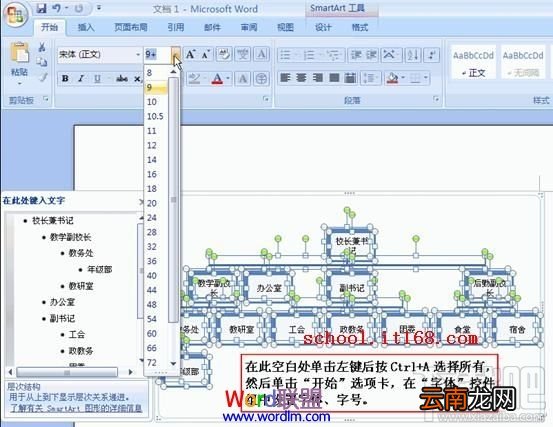Grow font size with large A
Screen dimensions: 553x427
click(x=190, y=55)
